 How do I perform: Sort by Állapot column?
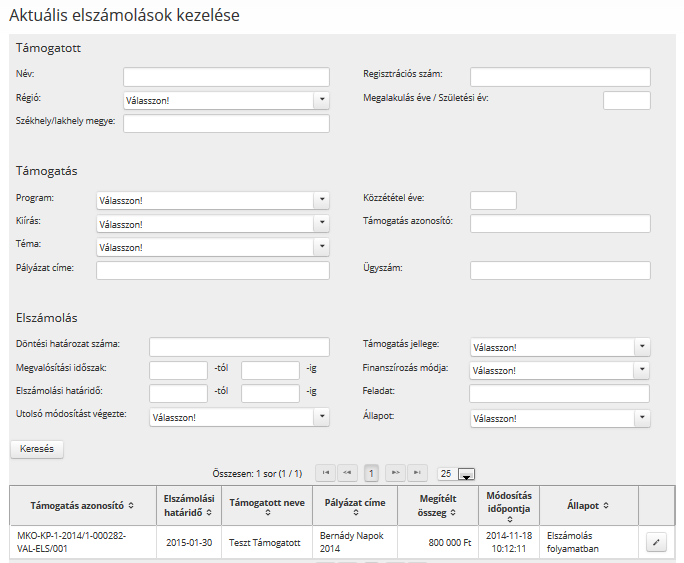coord(606,506)
